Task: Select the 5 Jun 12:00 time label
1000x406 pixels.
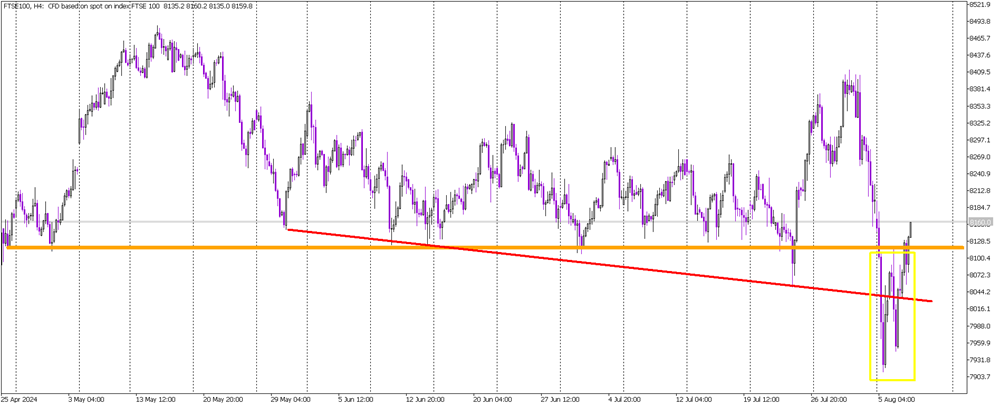Action: tap(355, 401)
